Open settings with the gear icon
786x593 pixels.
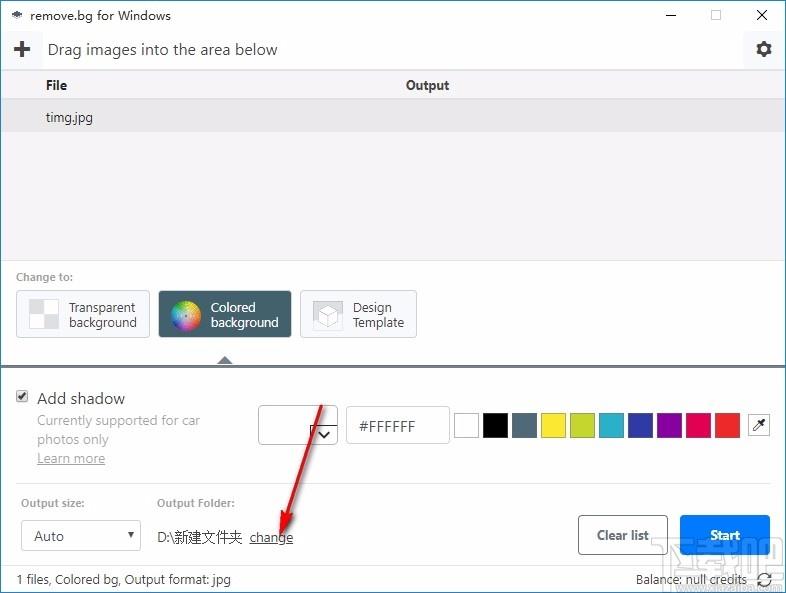tap(763, 49)
